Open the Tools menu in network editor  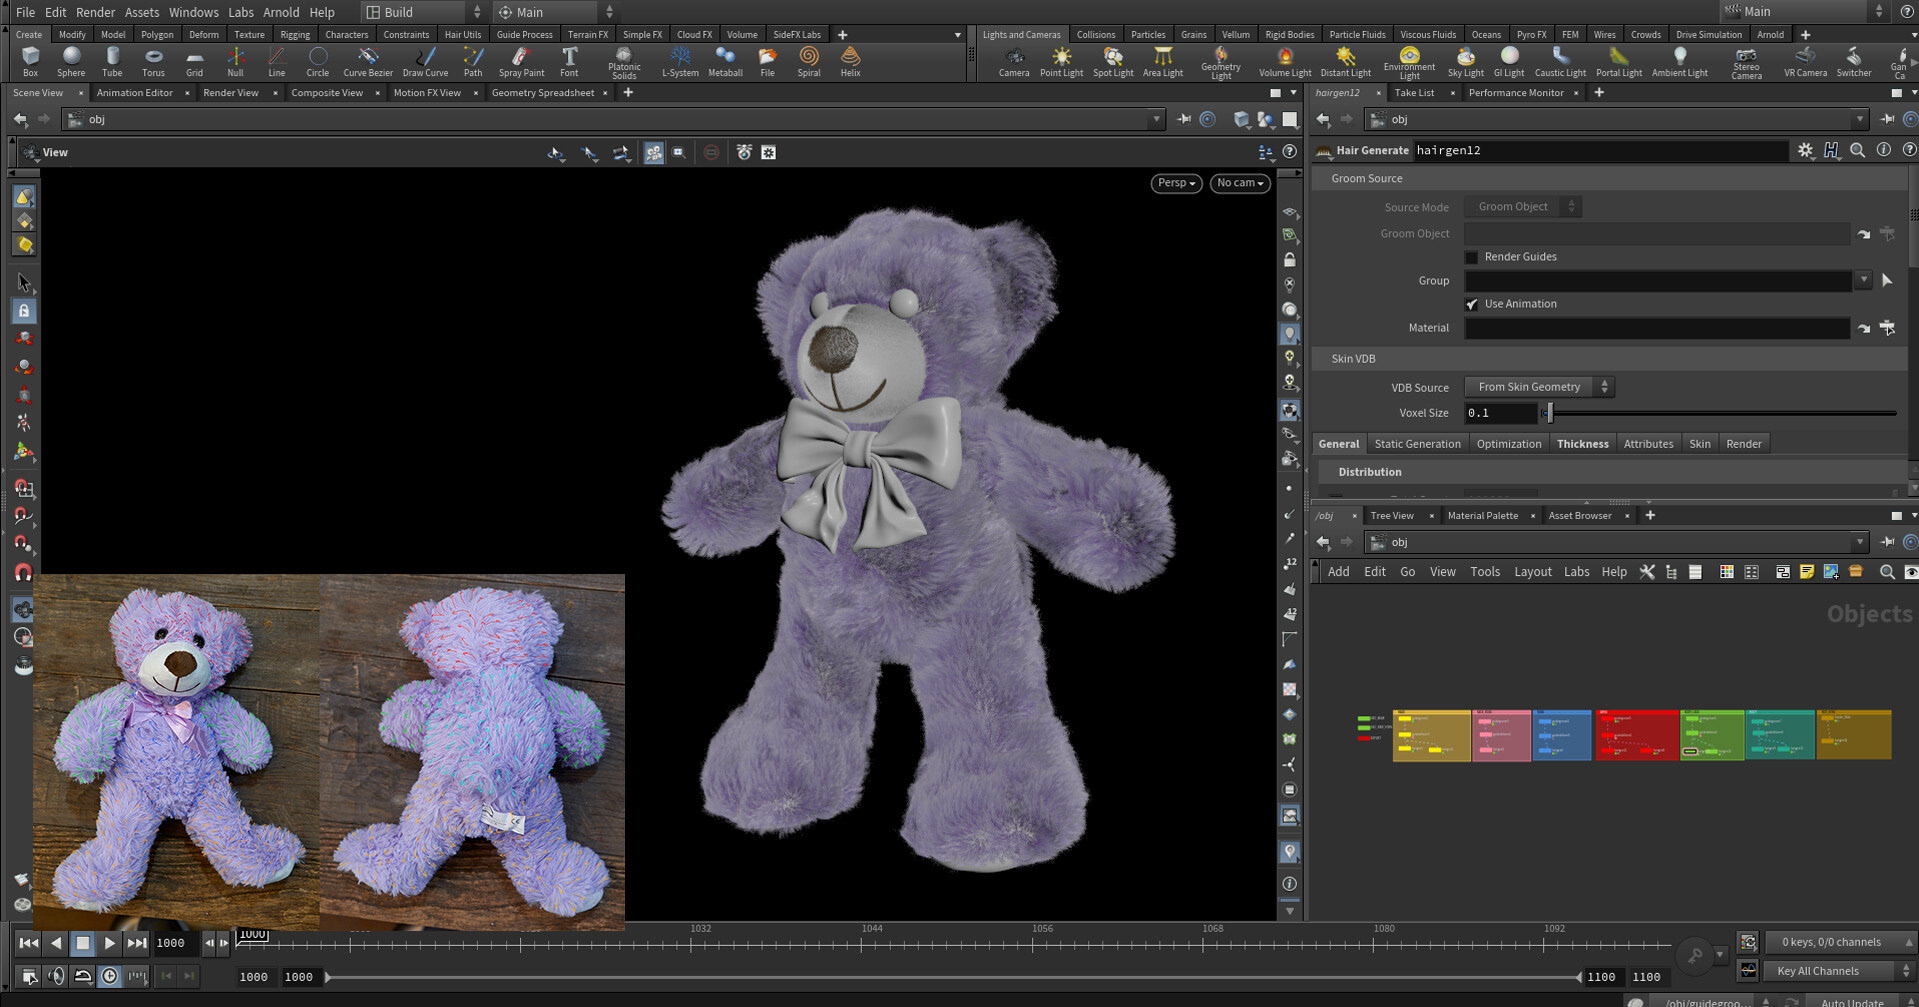(1484, 572)
